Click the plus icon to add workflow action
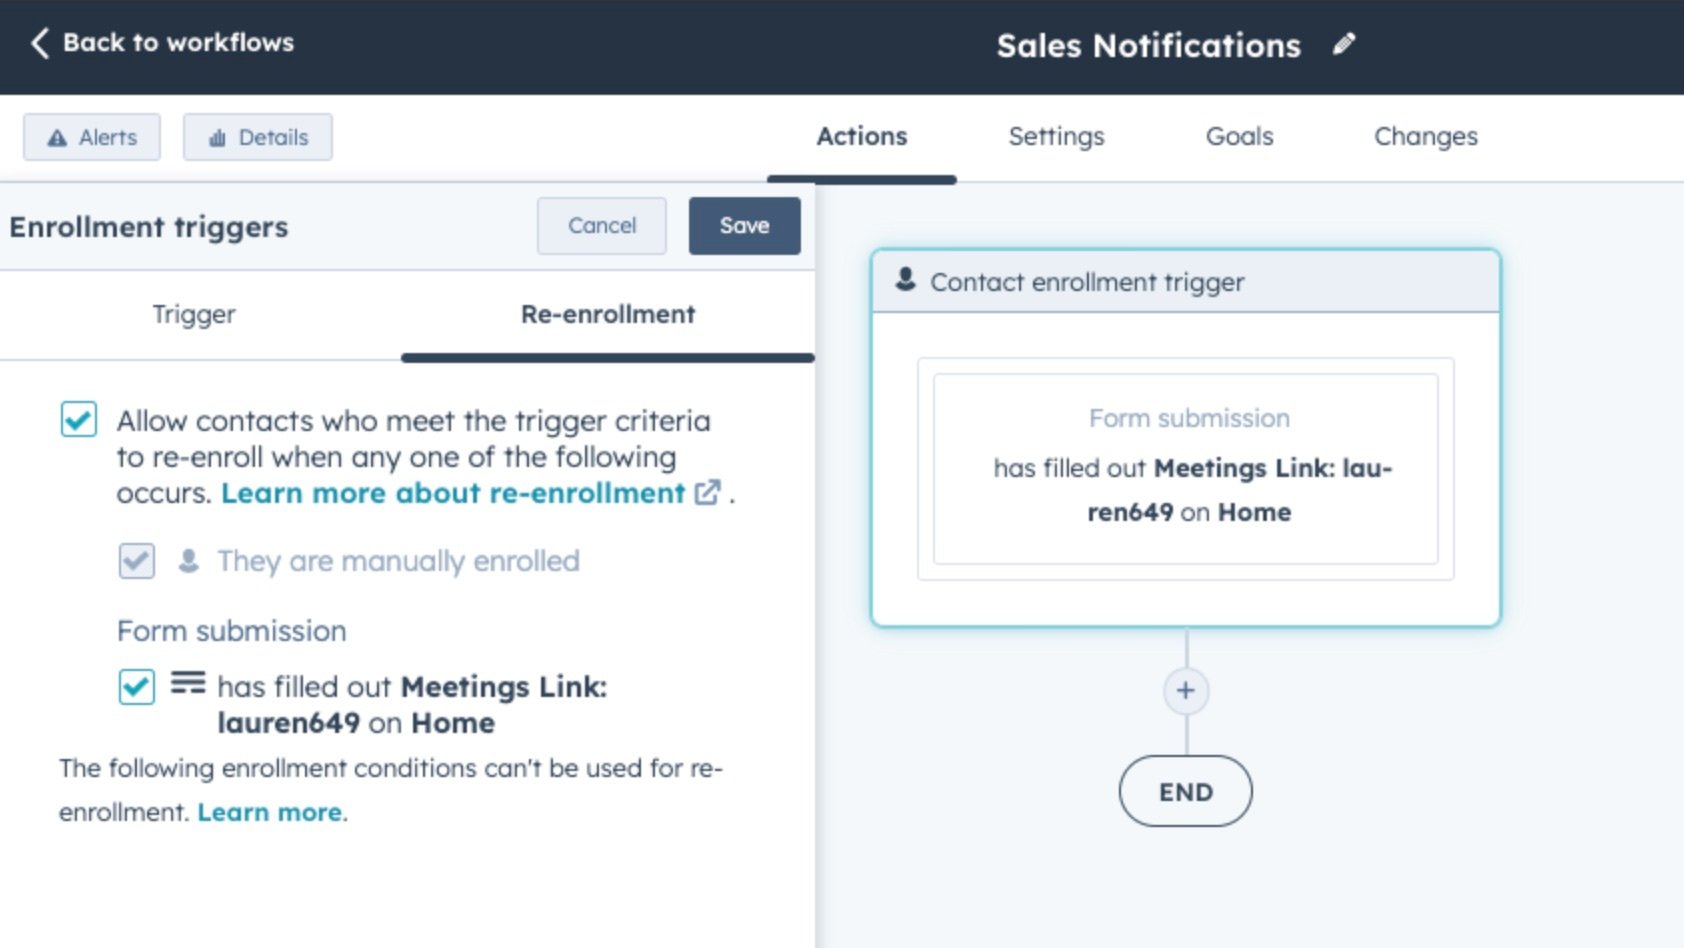This screenshot has height=948, width=1684. tap(1185, 690)
